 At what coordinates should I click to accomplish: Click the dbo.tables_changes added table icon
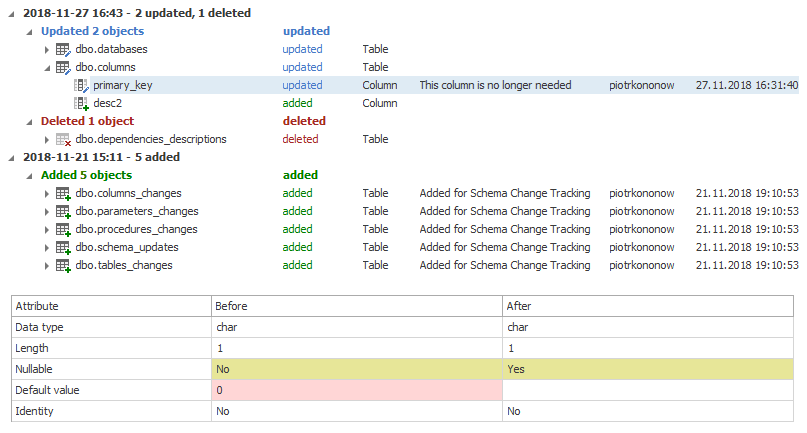pos(63,266)
